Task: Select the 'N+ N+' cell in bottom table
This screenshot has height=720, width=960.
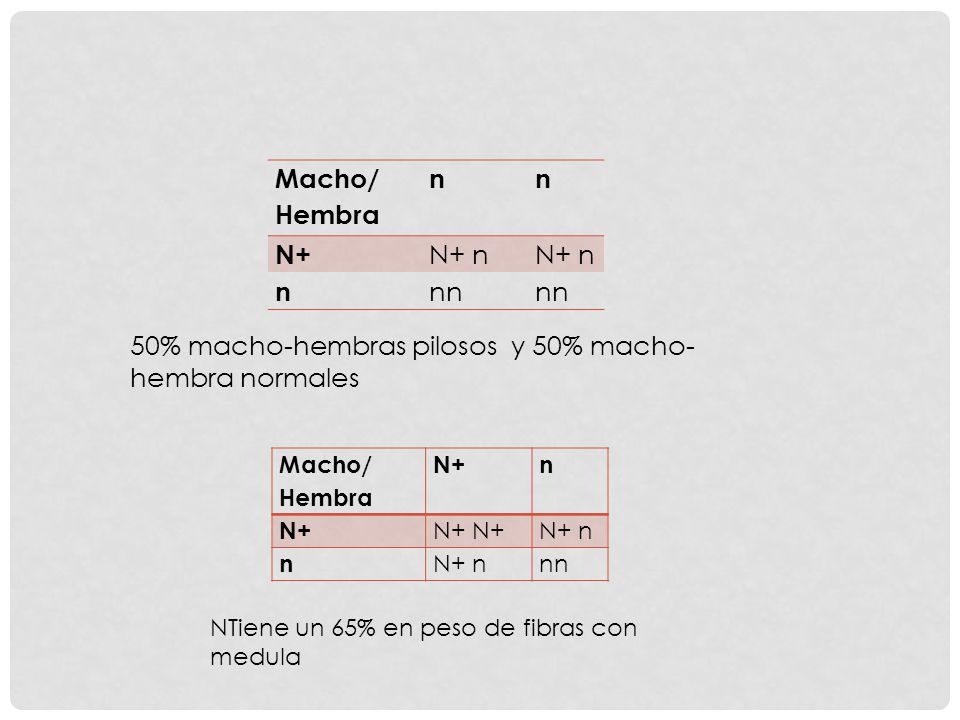Action: (479, 531)
